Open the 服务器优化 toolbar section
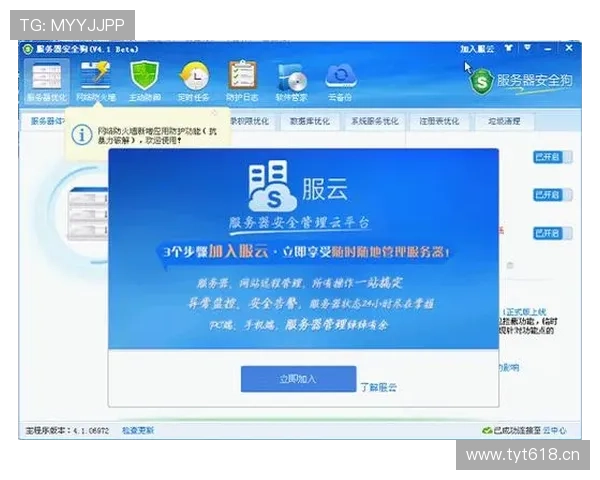Screen dimensions: 600x480 point(46,81)
